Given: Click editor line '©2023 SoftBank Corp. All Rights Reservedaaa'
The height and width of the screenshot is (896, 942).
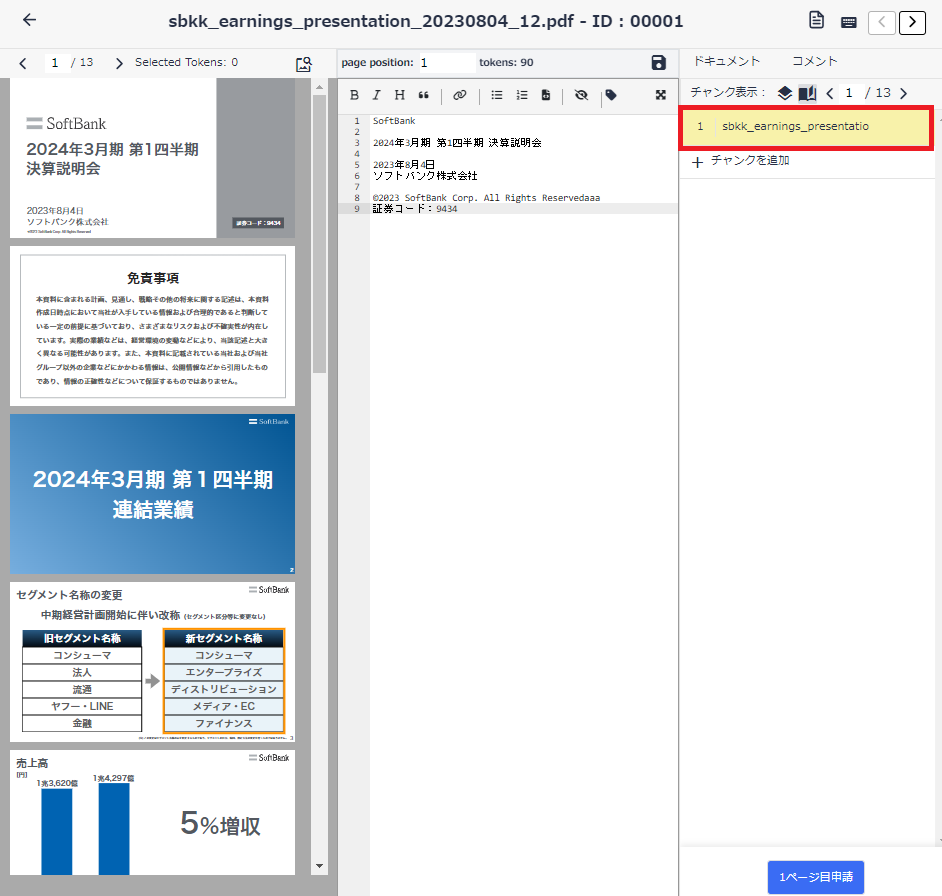Looking at the screenshot, I should pos(487,198).
